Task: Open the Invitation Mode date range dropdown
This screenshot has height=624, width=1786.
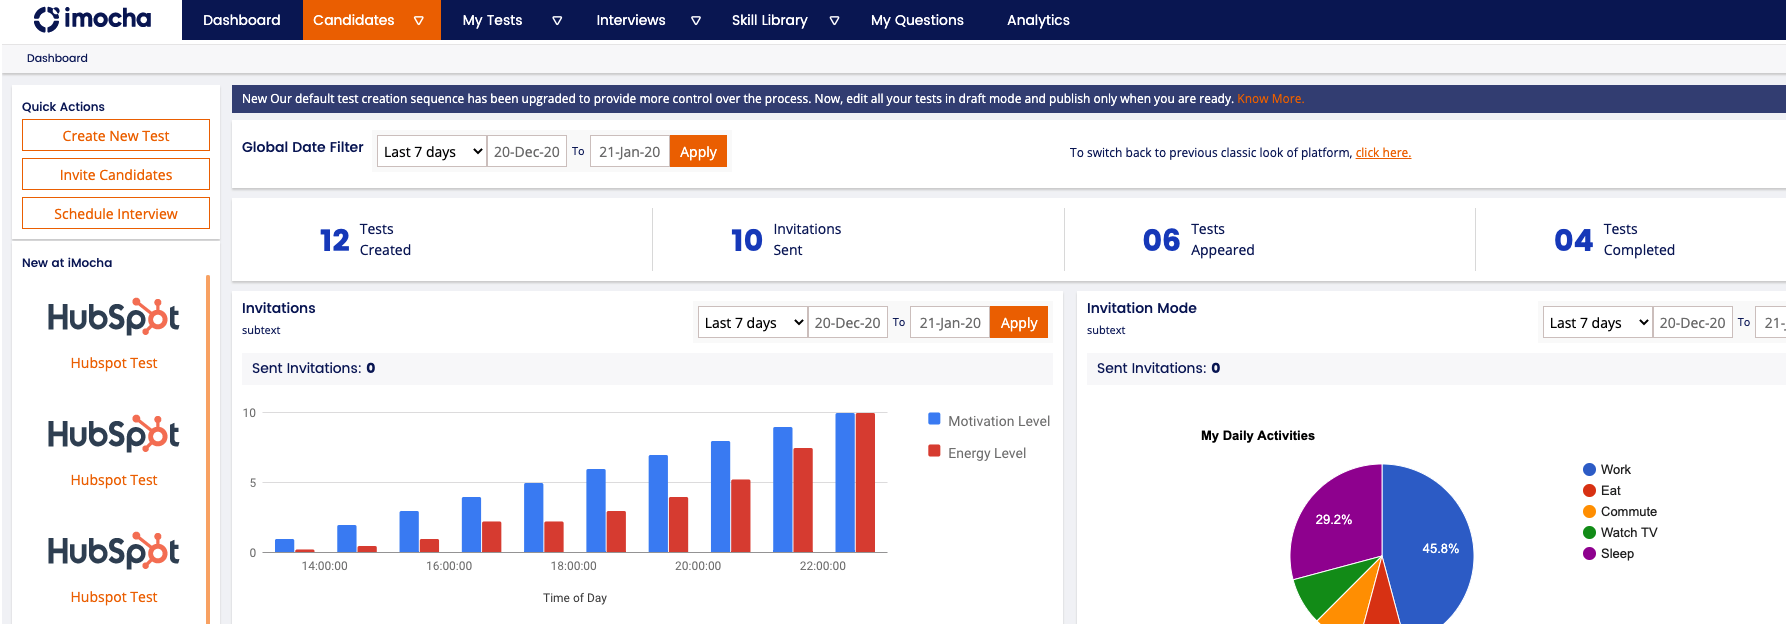Action: (x=1597, y=323)
